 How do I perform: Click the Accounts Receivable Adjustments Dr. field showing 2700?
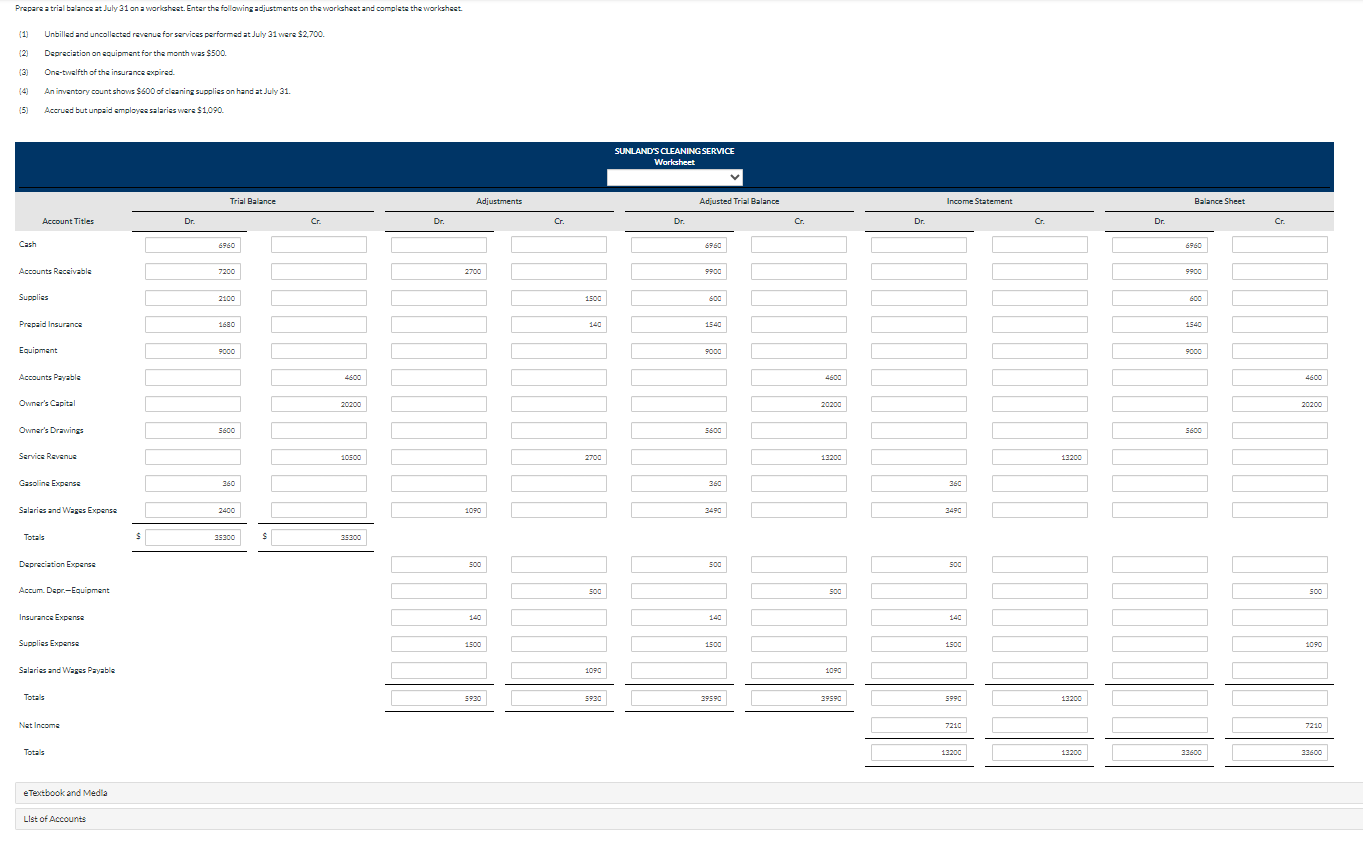click(x=438, y=271)
